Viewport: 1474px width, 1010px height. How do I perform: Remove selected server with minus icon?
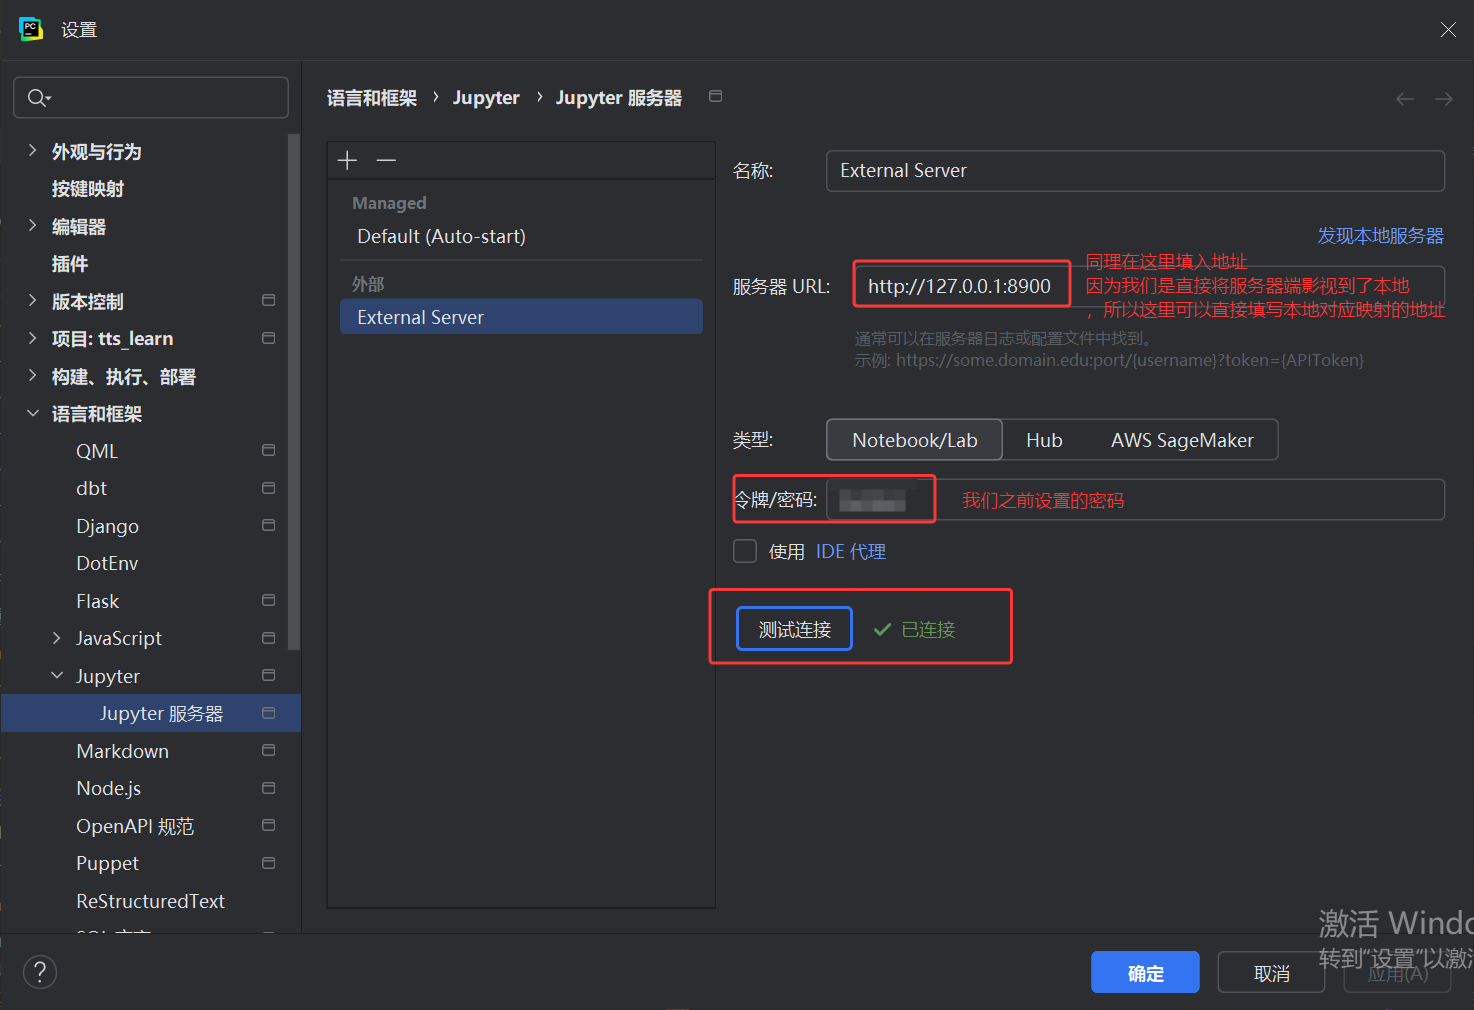pyautogui.click(x=386, y=160)
